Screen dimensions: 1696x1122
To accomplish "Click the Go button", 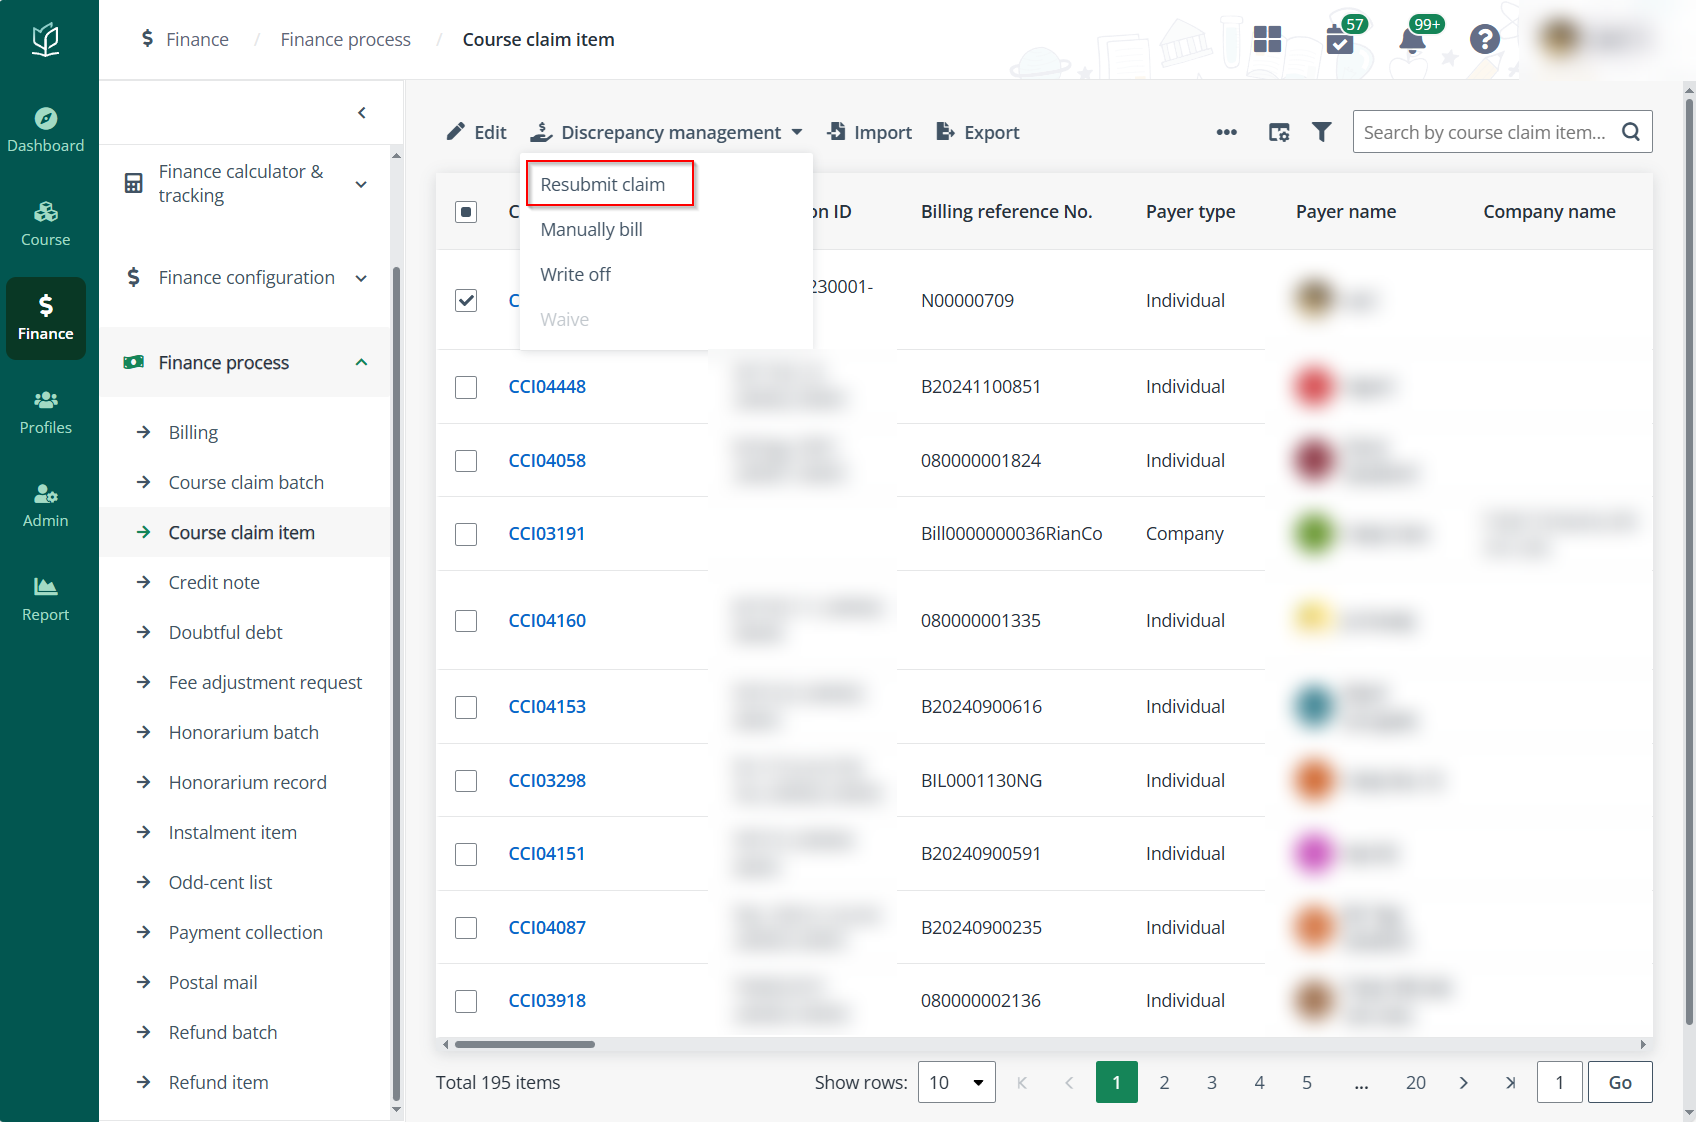I will [x=1620, y=1083].
